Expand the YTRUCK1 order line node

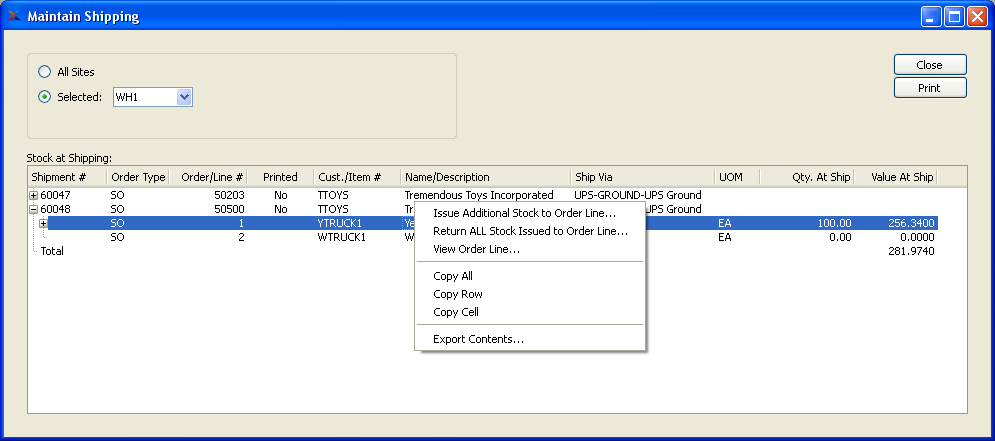point(43,223)
